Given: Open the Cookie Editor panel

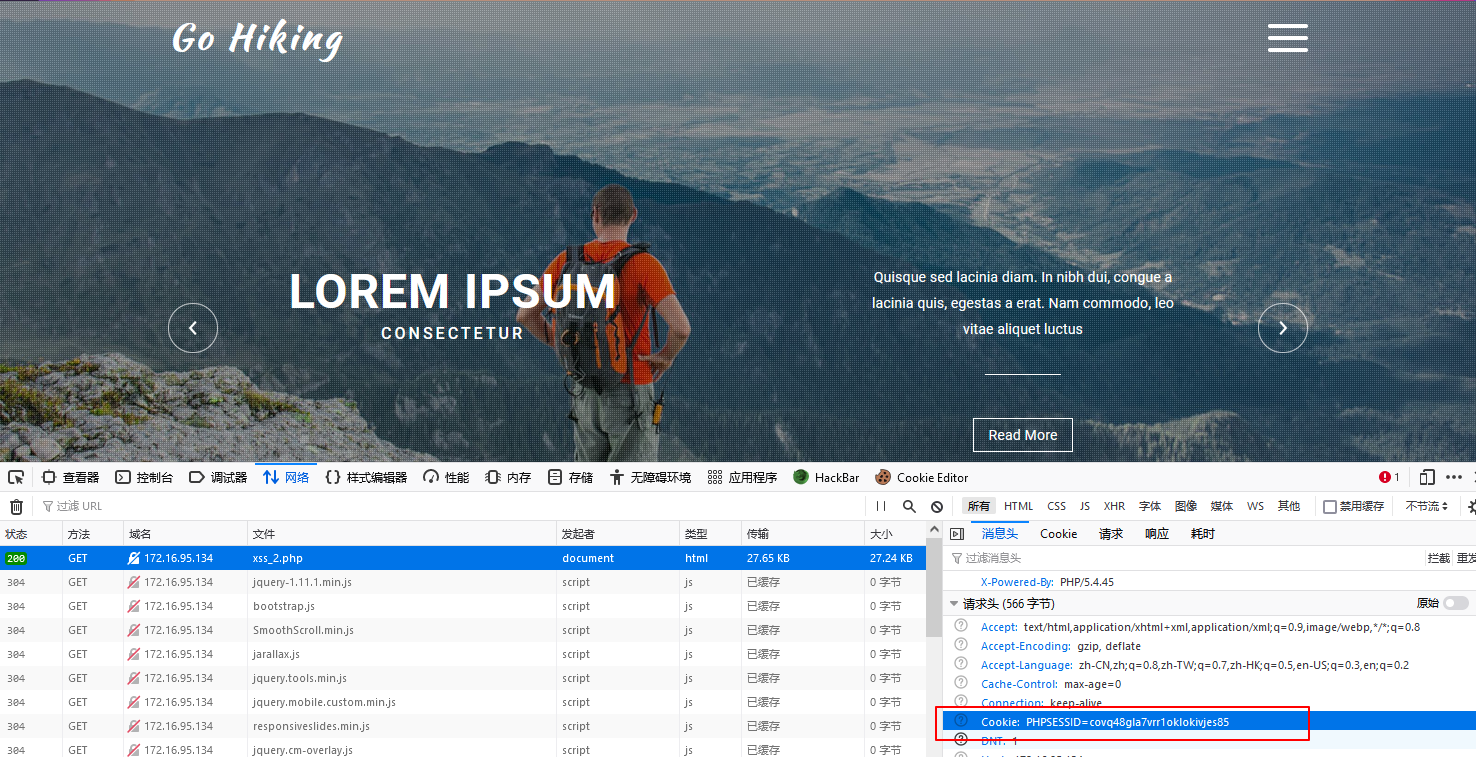Looking at the screenshot, I should tap(921, 477).
